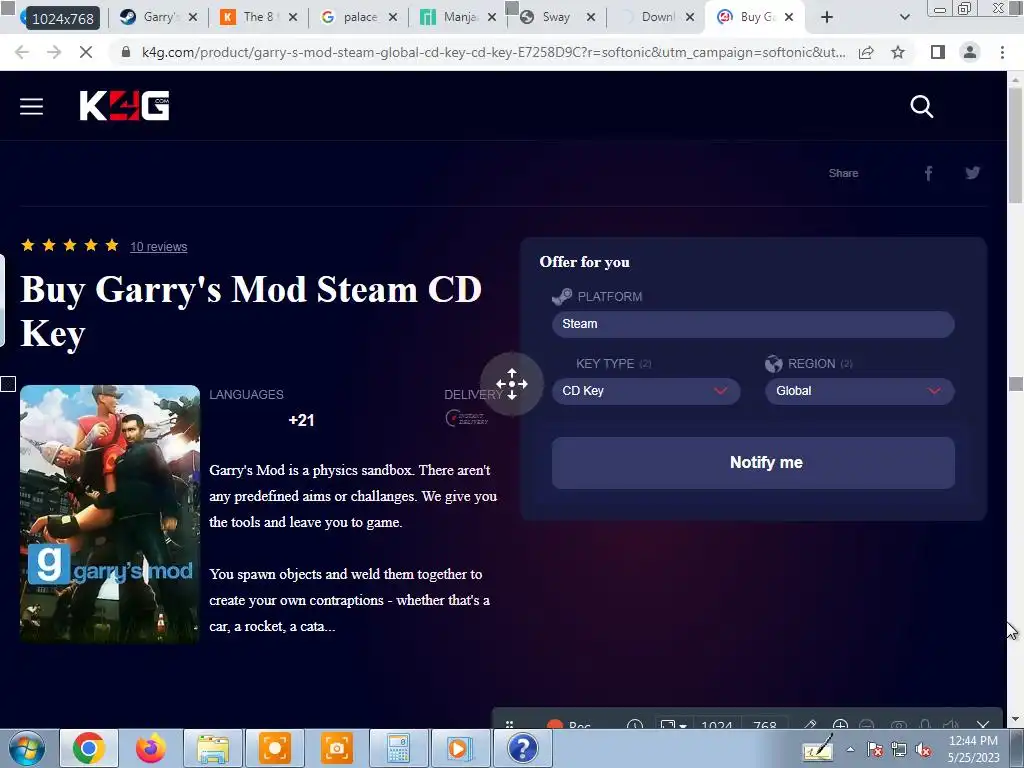1024x768 pixels.
Task: View site information via the lock icon
Action: point(126,52)
